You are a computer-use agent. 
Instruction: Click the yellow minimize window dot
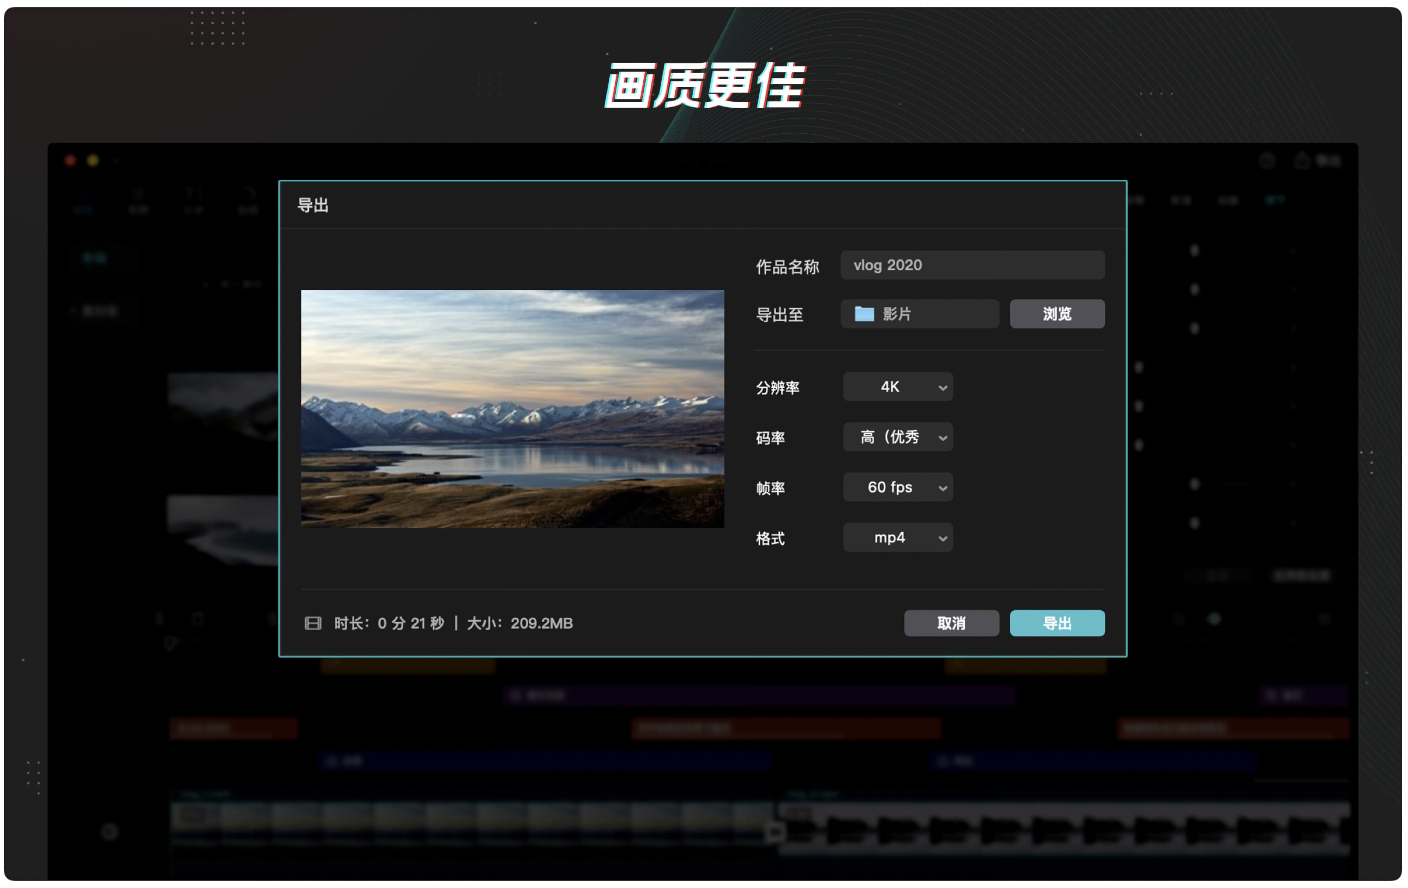[93, 160]
